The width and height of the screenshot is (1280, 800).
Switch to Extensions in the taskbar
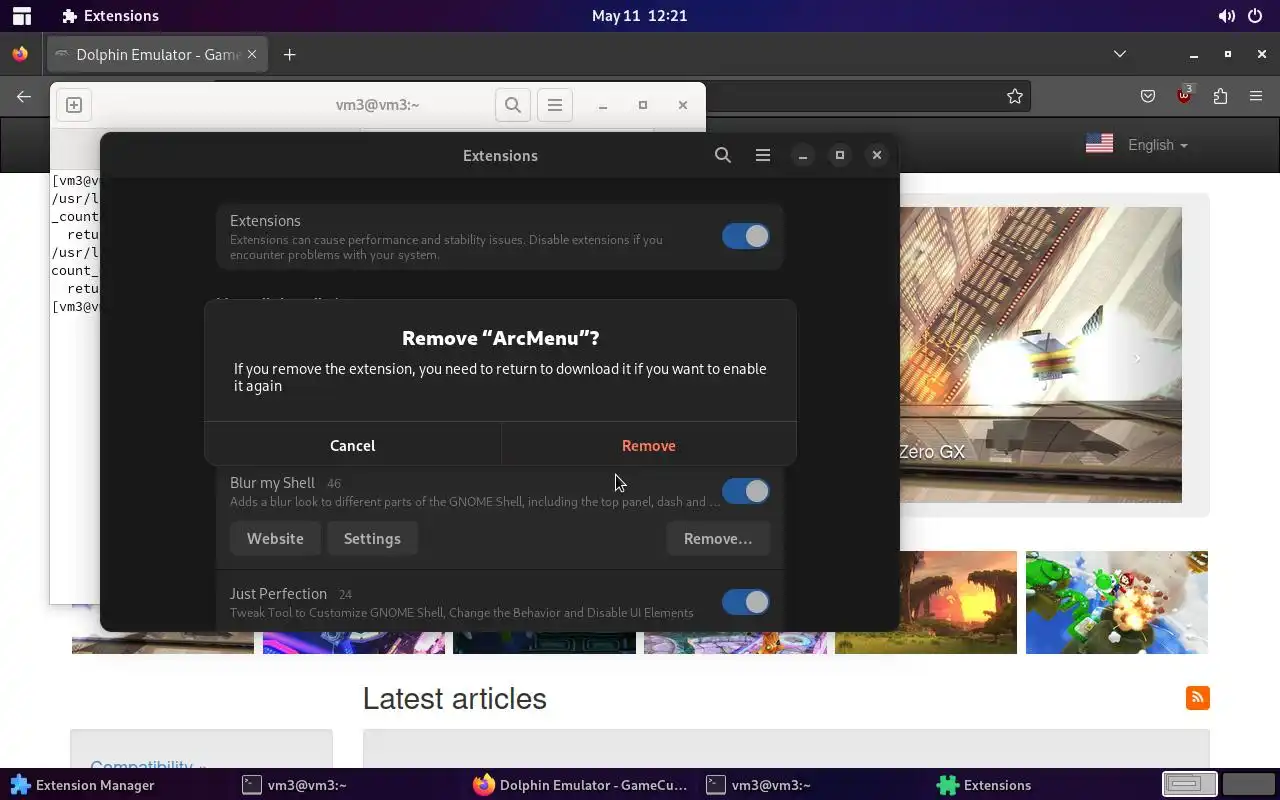pos(984,785)
